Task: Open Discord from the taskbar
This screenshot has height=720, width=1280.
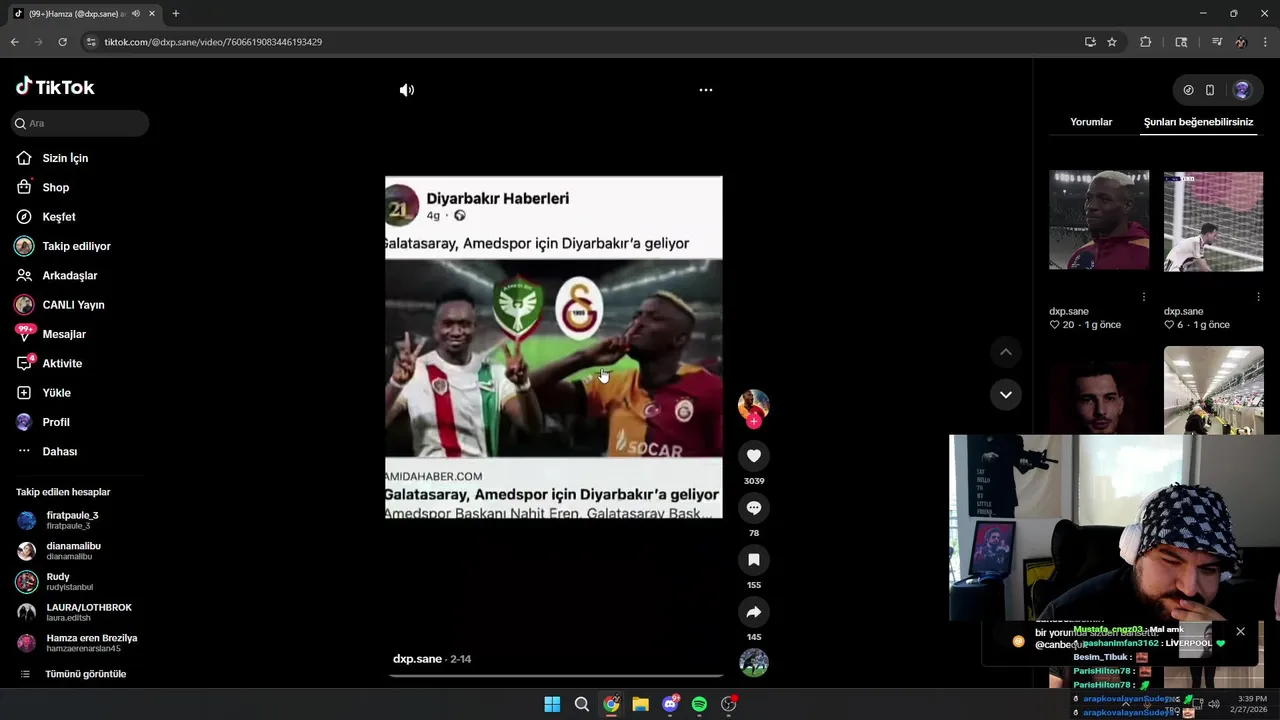Action: [670, 704]
